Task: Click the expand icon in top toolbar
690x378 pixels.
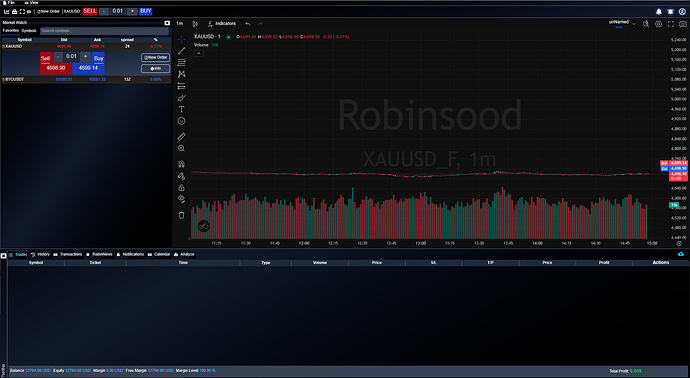Action: 22,11
